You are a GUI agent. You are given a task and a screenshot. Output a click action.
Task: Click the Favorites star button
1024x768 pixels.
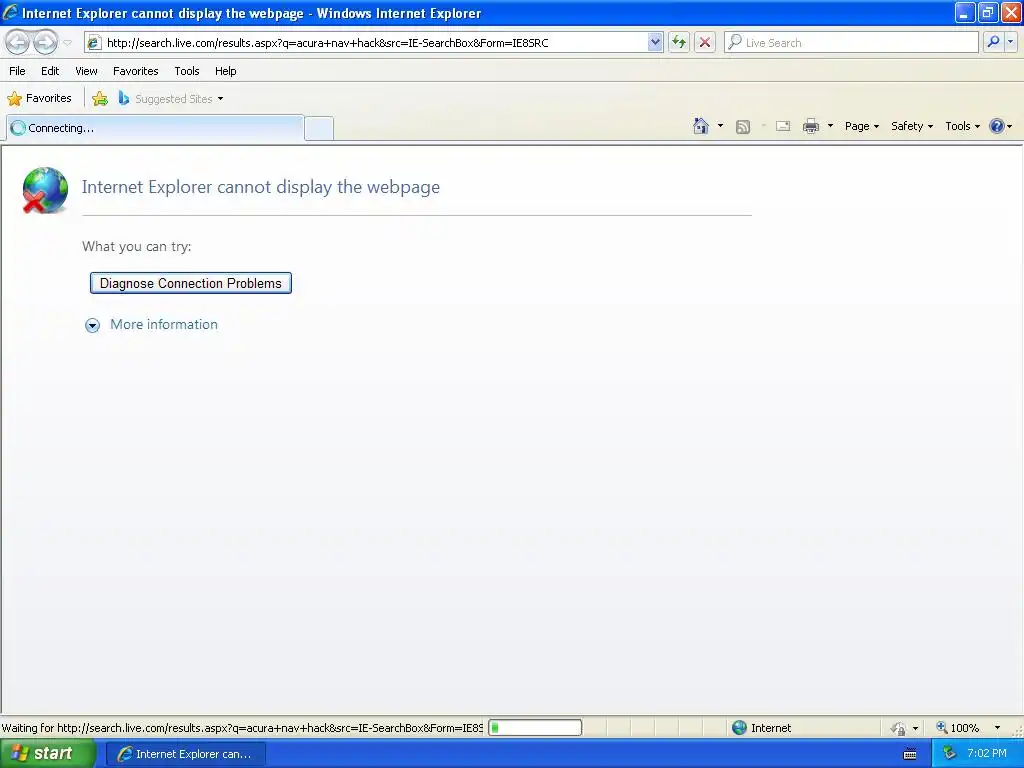[39, 99]
